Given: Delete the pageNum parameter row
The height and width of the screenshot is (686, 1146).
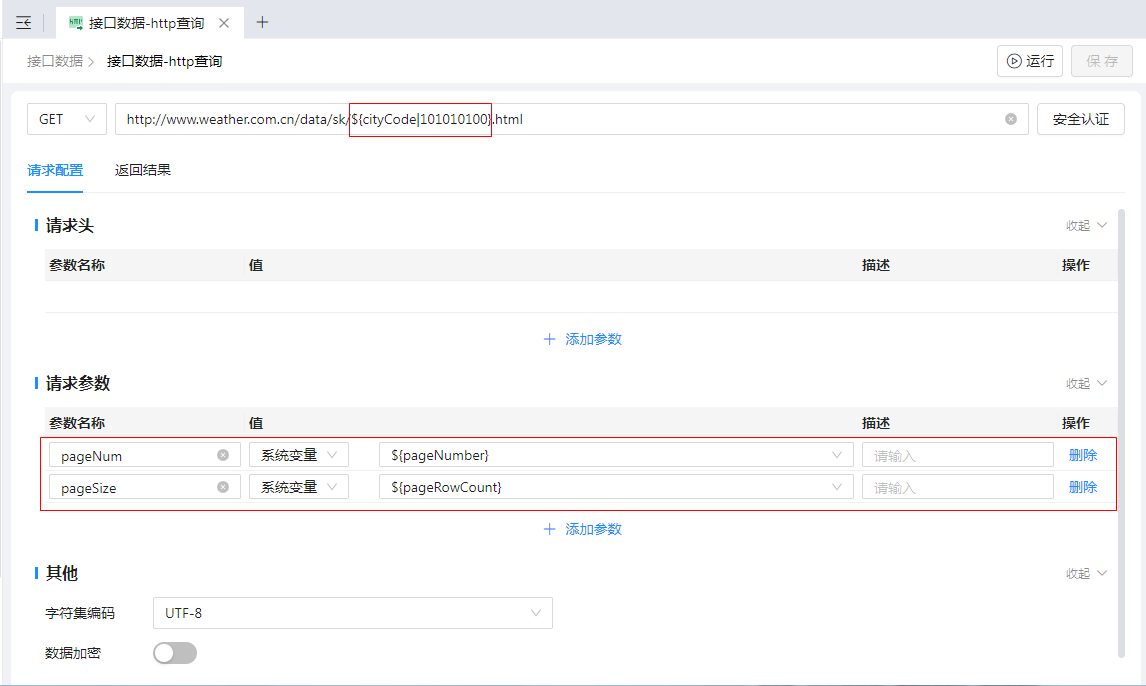Looking at the screenshot, I should (x=1082, y=455).
